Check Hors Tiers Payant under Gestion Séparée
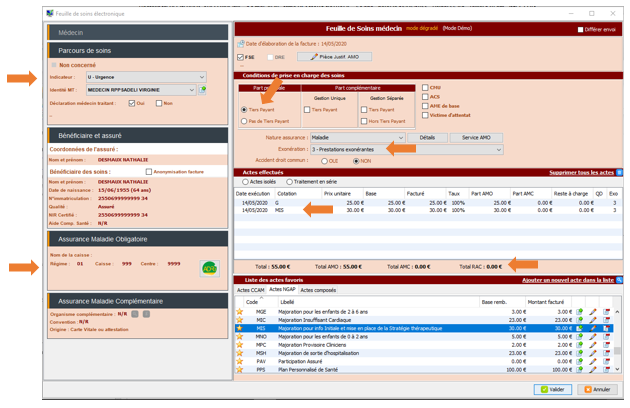630x408 pixels. click(x=364, y=121)
